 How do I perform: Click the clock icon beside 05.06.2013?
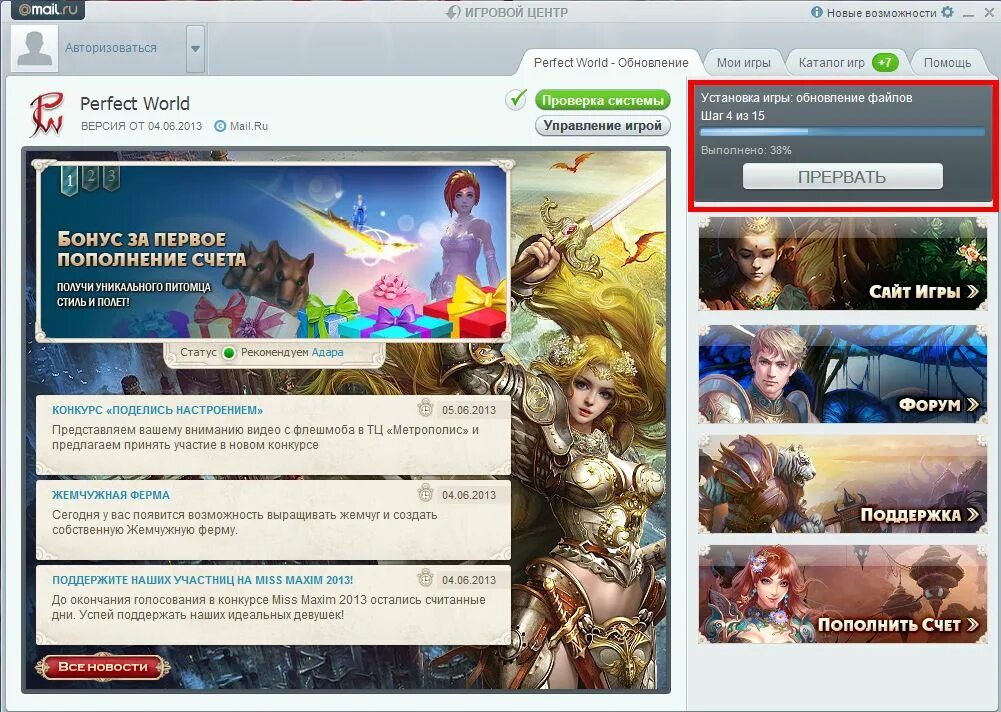click(425, 408)
